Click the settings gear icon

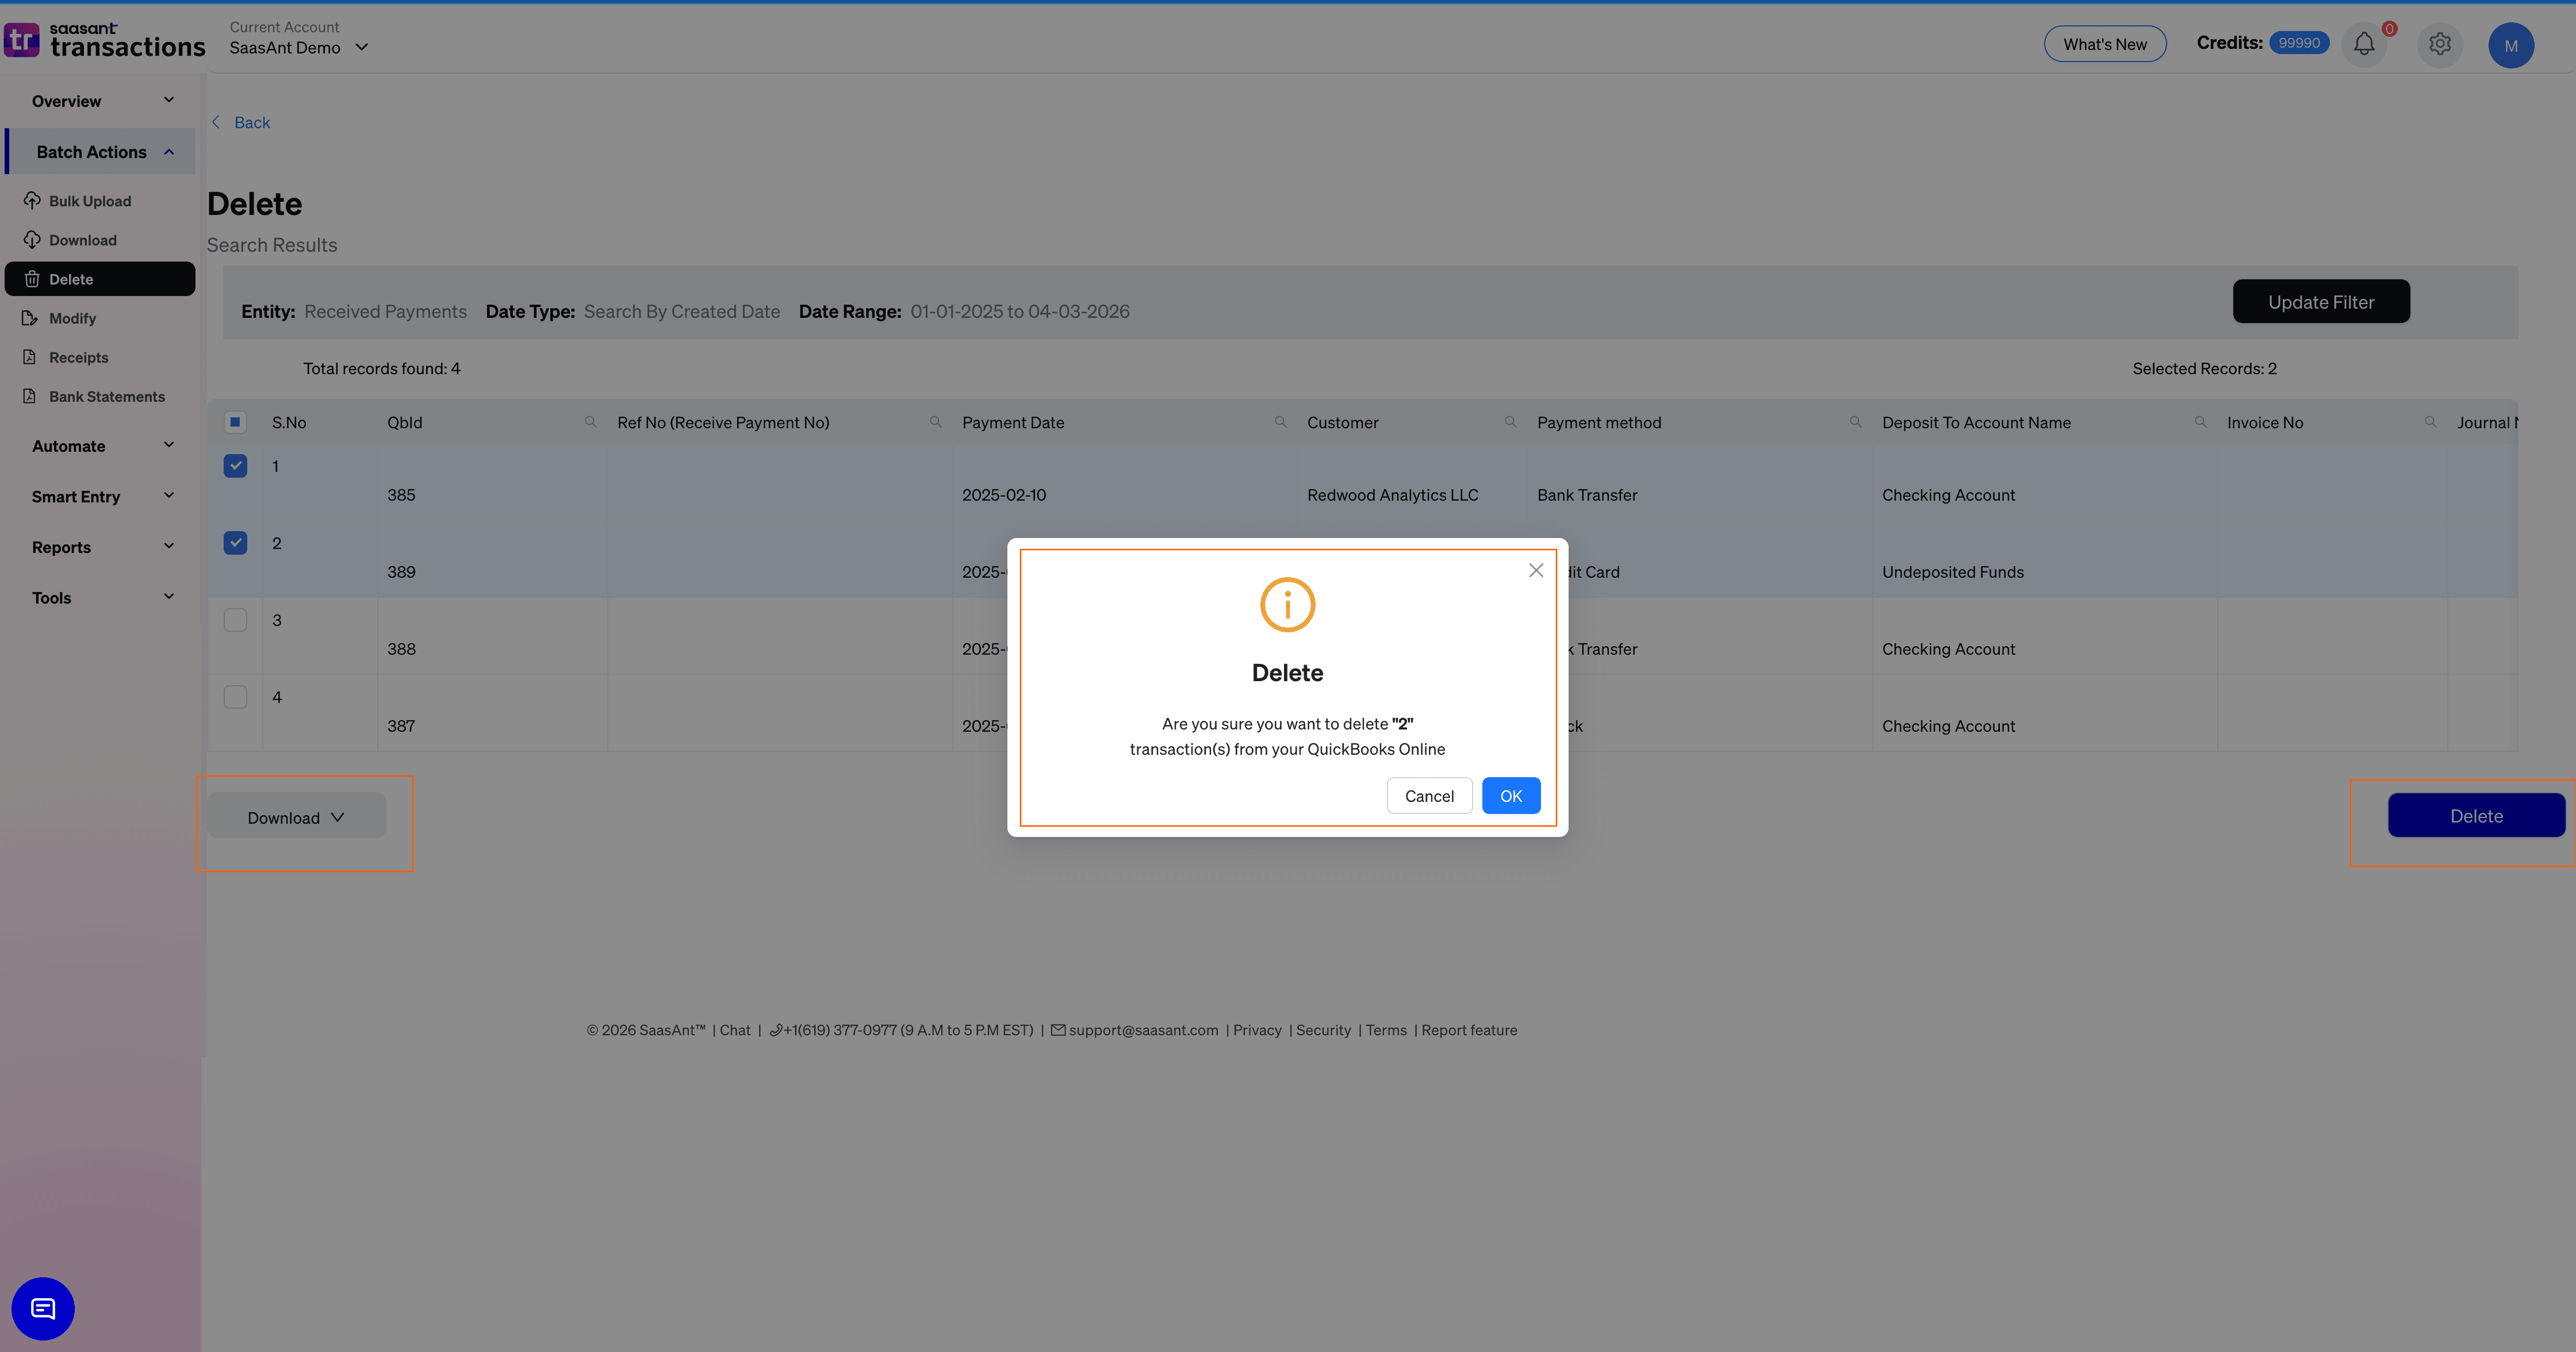[x=2439, y=44]
